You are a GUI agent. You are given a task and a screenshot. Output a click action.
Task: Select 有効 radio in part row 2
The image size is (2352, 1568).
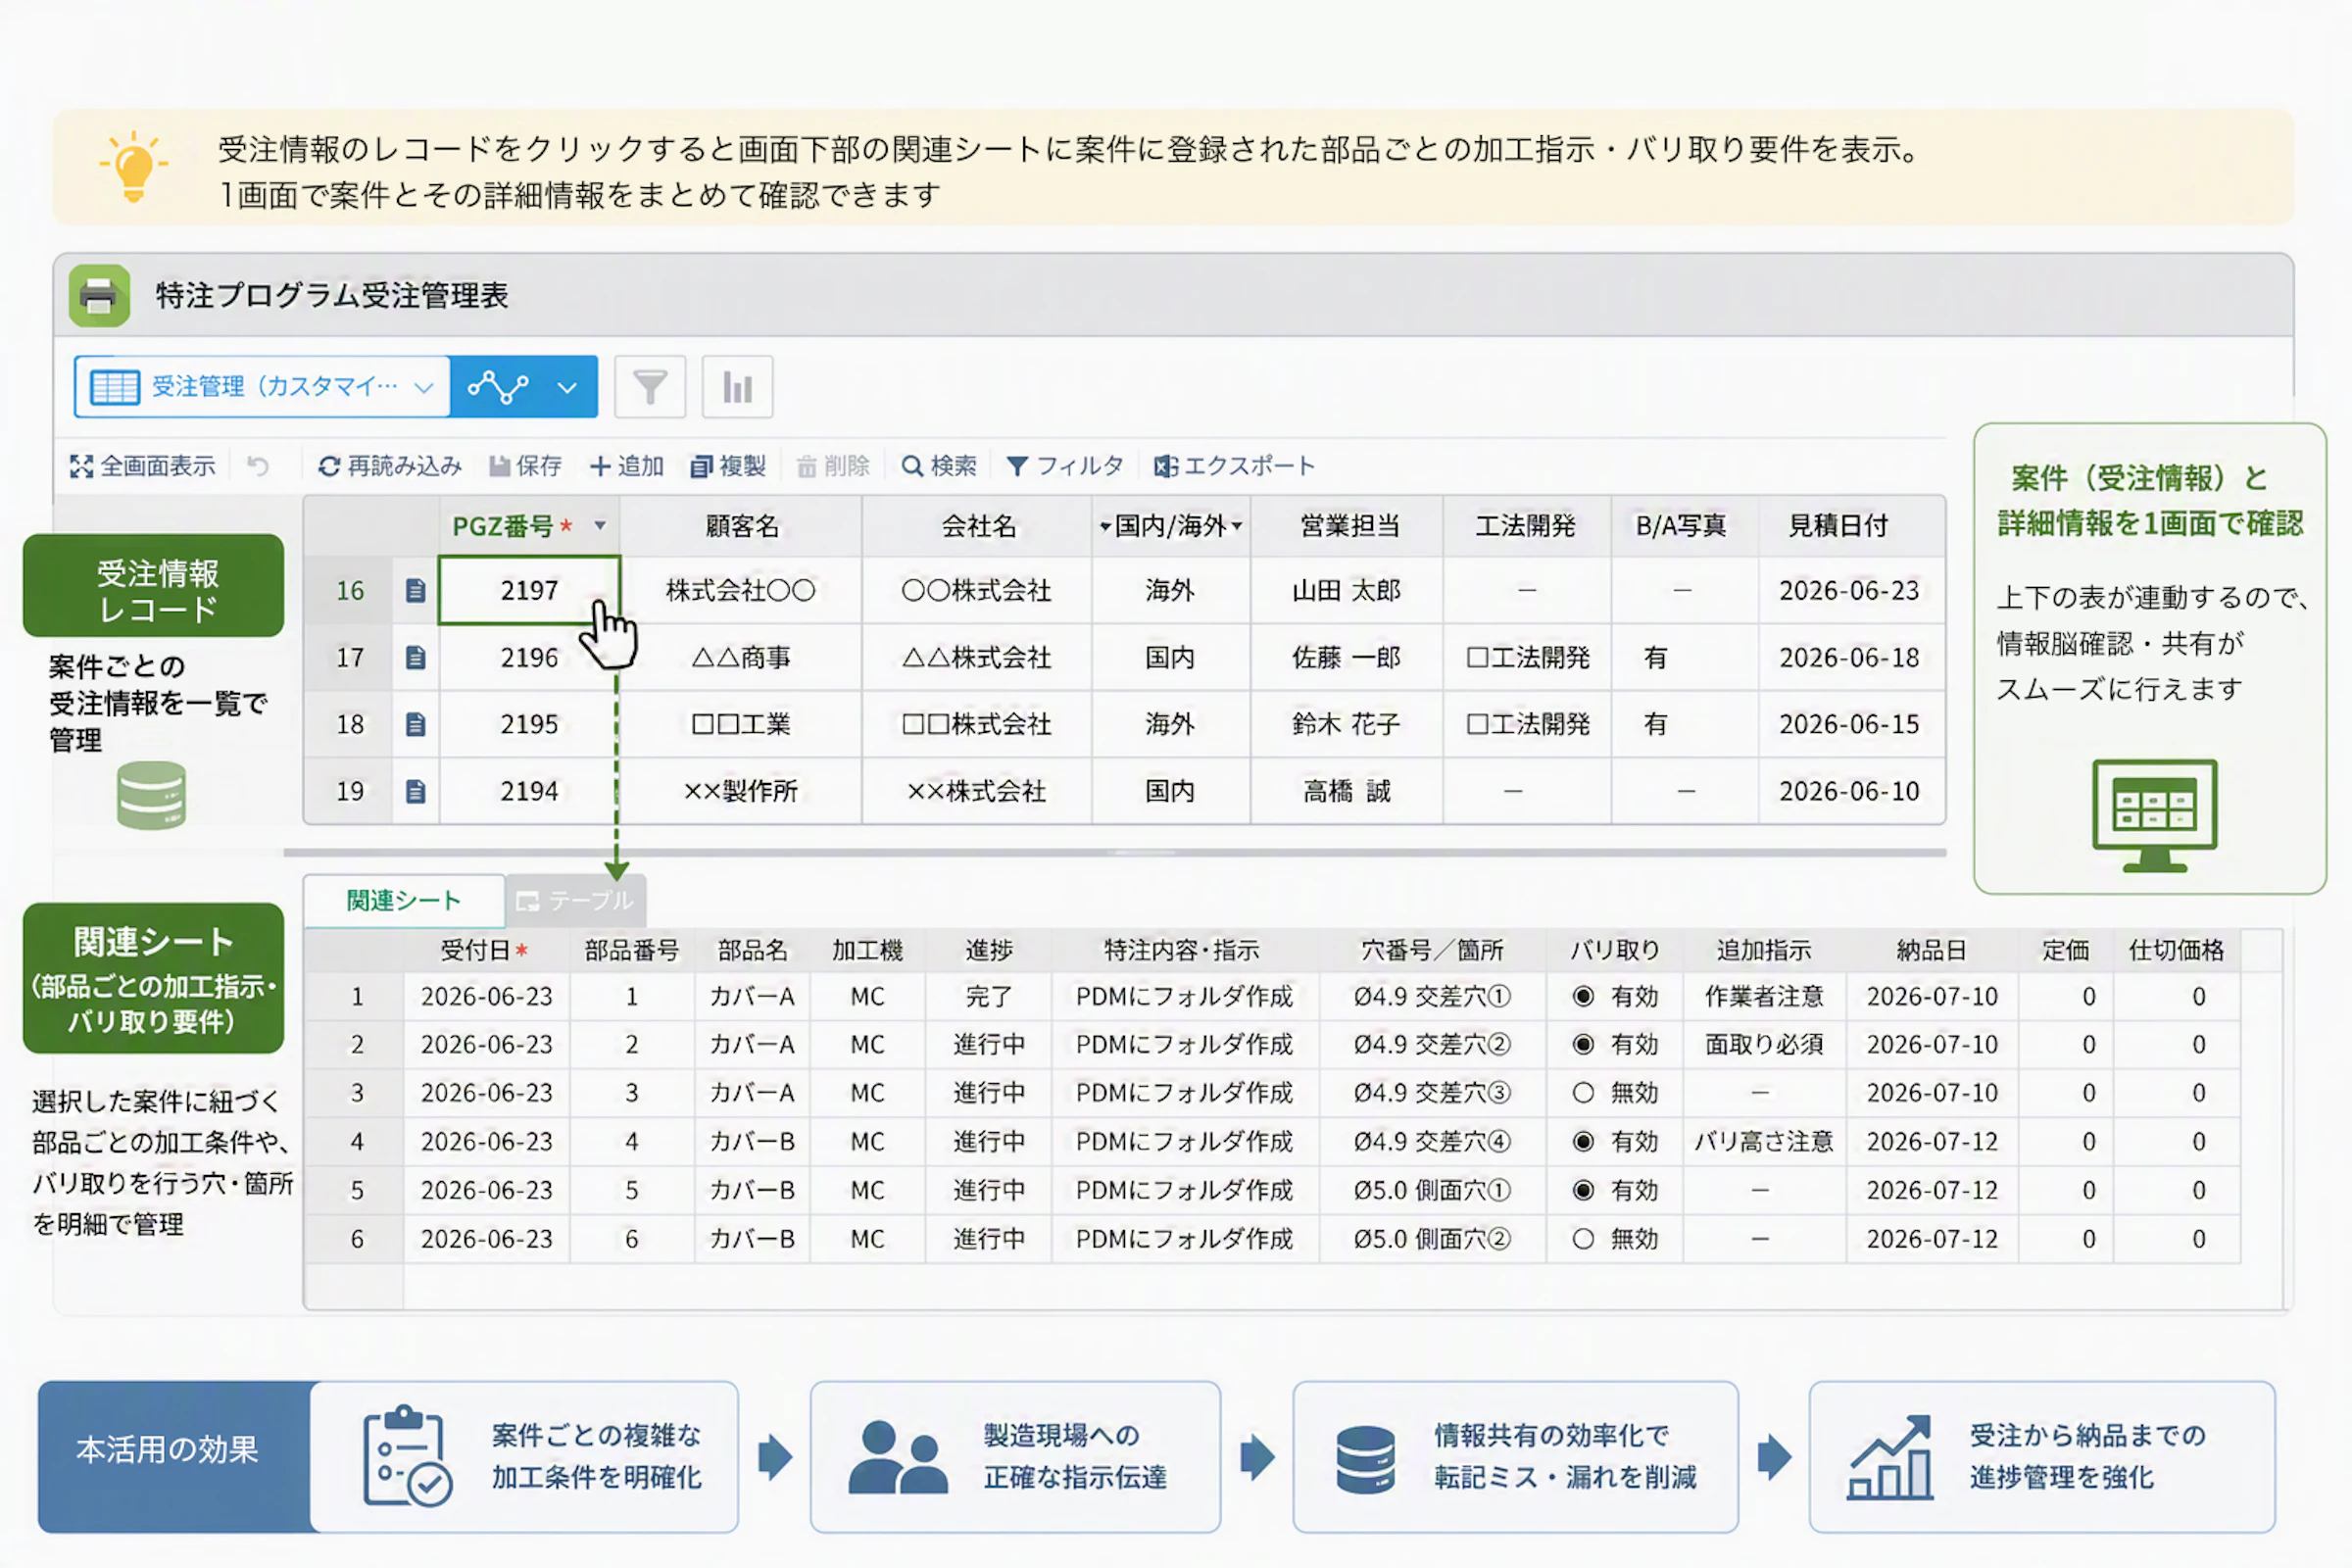pyautogui.click(x=1583, y=1045)
